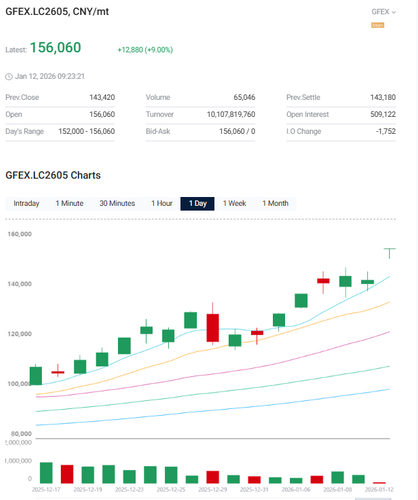418x500 pixels.
Task: Click the Turnover value 10,107,819,760
Action: point(231,114)
